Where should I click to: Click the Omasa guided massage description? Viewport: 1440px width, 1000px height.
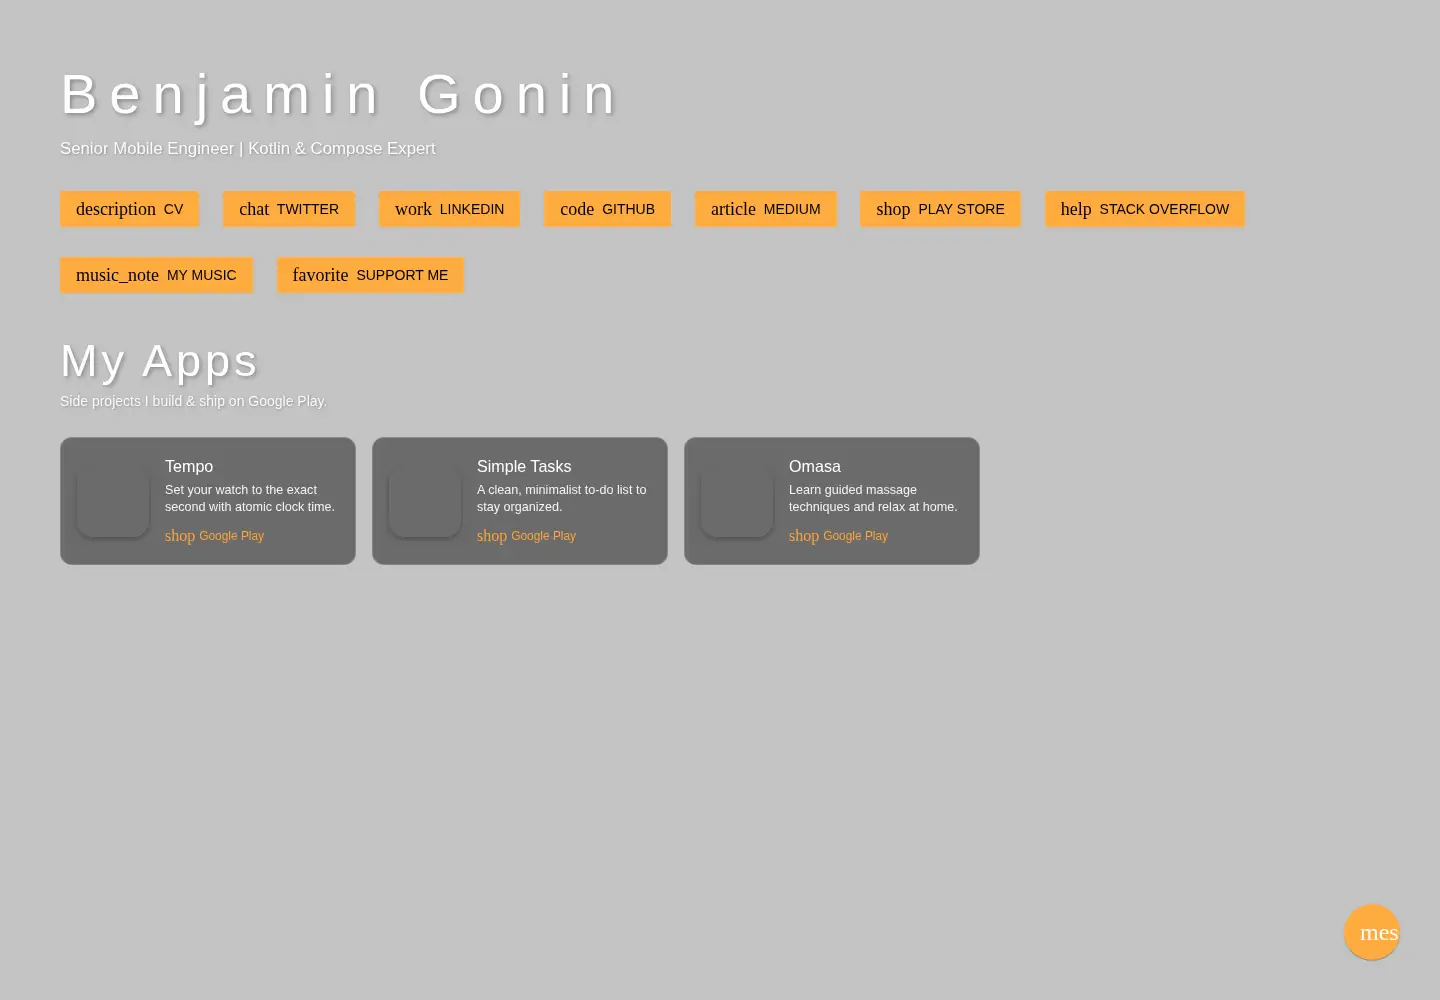point(873,498)
